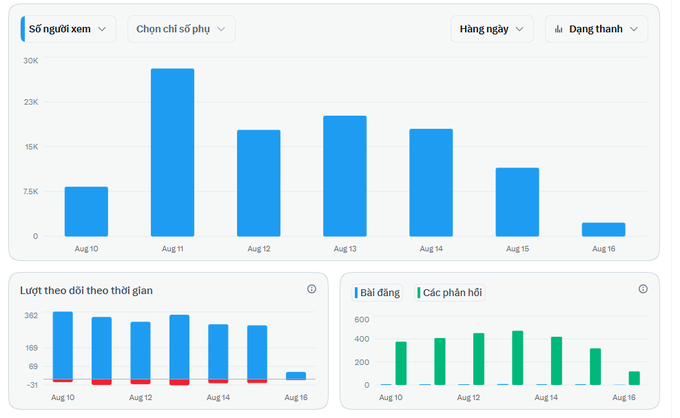Expand the Hàng ngày interval dropdown
Screen dimensions: 680x418
click(x=492, y=29)
